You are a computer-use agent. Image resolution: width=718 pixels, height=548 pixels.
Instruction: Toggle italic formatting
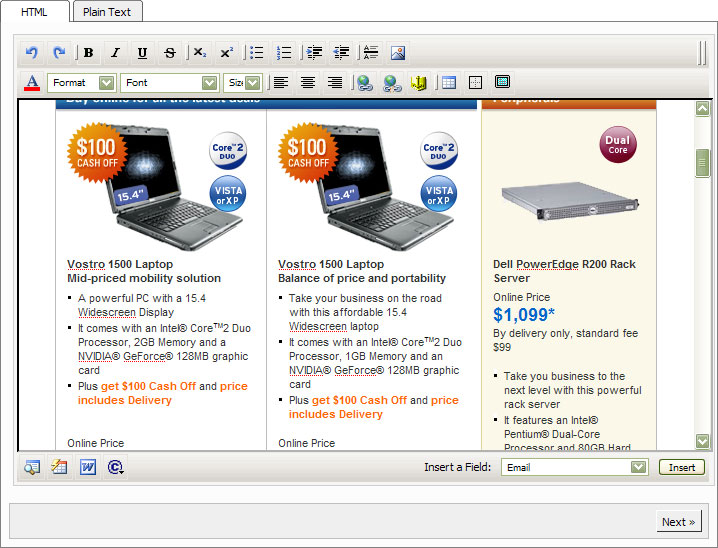(x=115, y=53)
